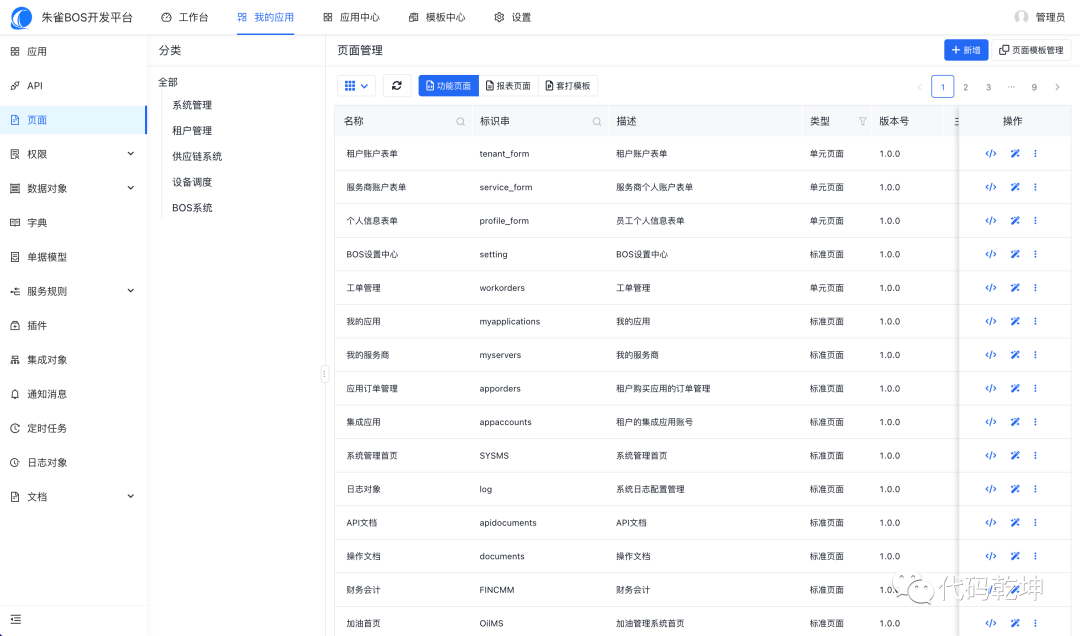Open more actions for tenant_form row
1080x636 pixels.
[1035, 154]
